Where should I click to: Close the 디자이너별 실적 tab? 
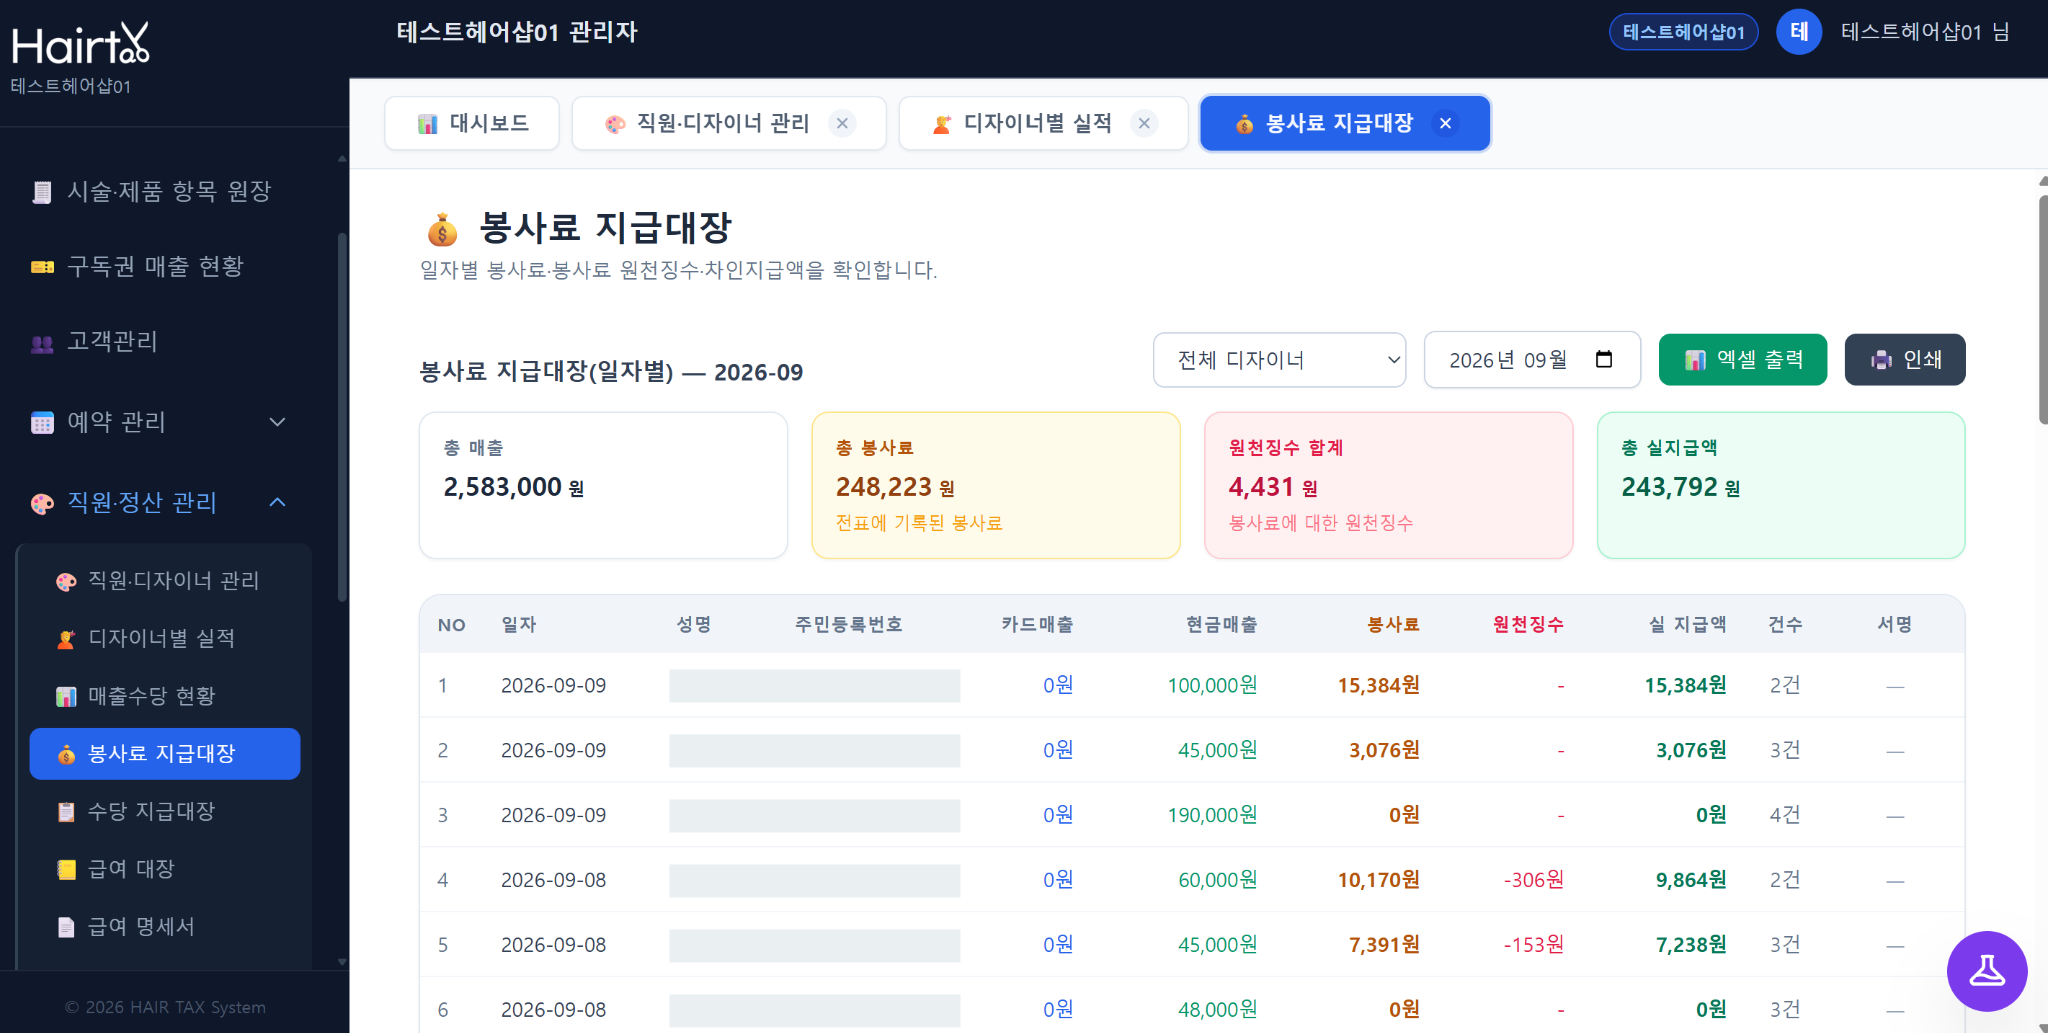coord(1145,123)
